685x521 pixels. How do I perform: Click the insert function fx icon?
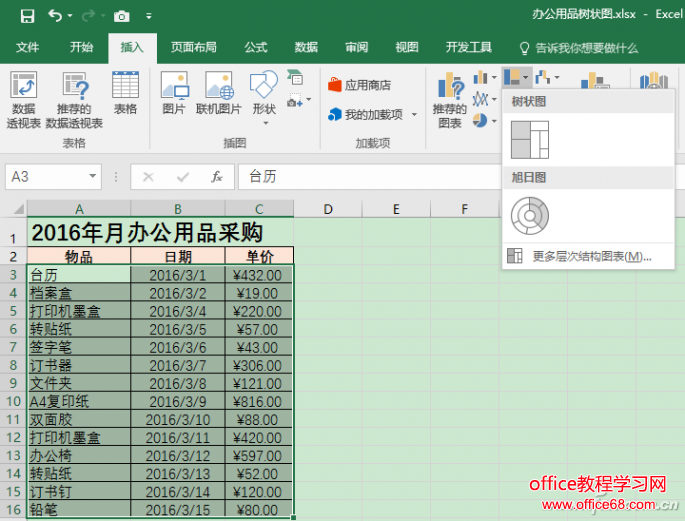(216, 177)
